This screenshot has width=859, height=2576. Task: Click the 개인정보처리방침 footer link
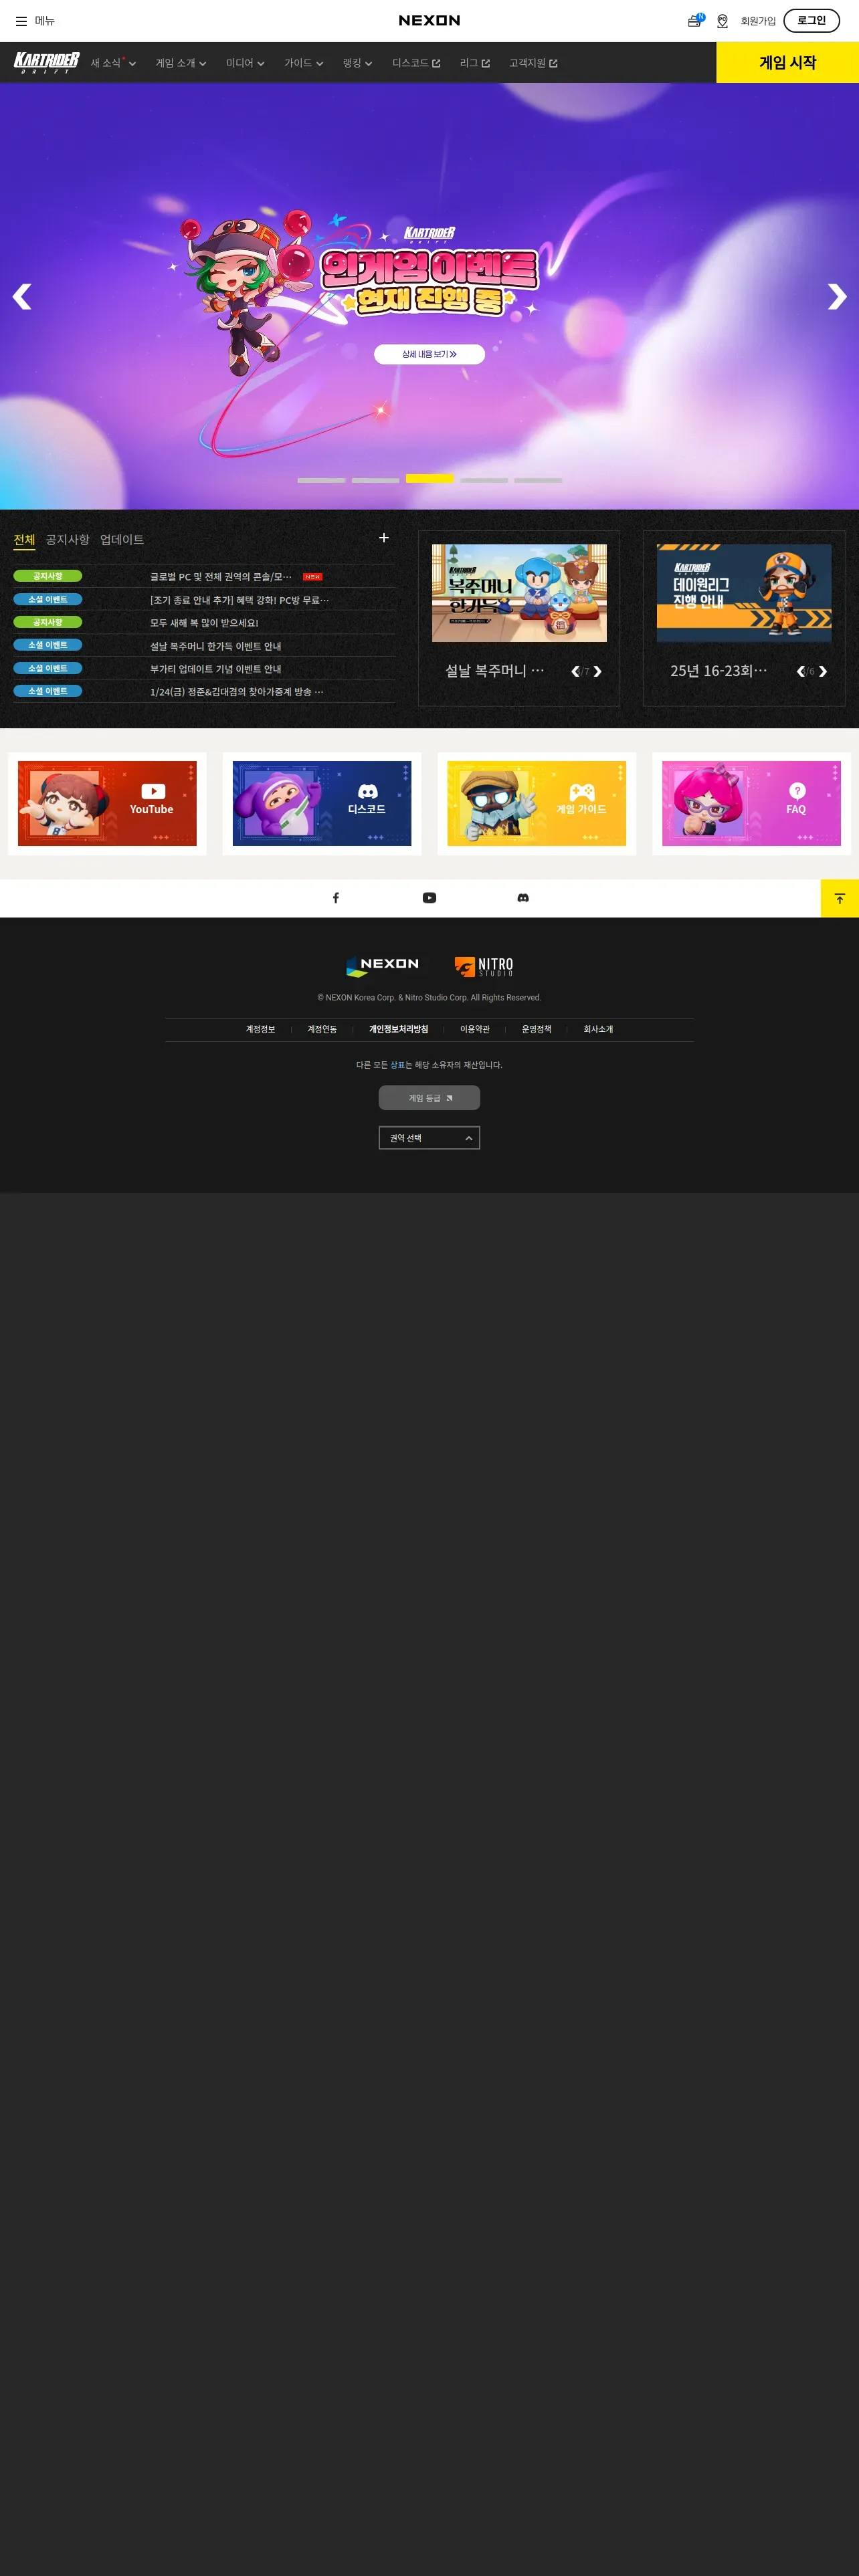coord(398,1030)
